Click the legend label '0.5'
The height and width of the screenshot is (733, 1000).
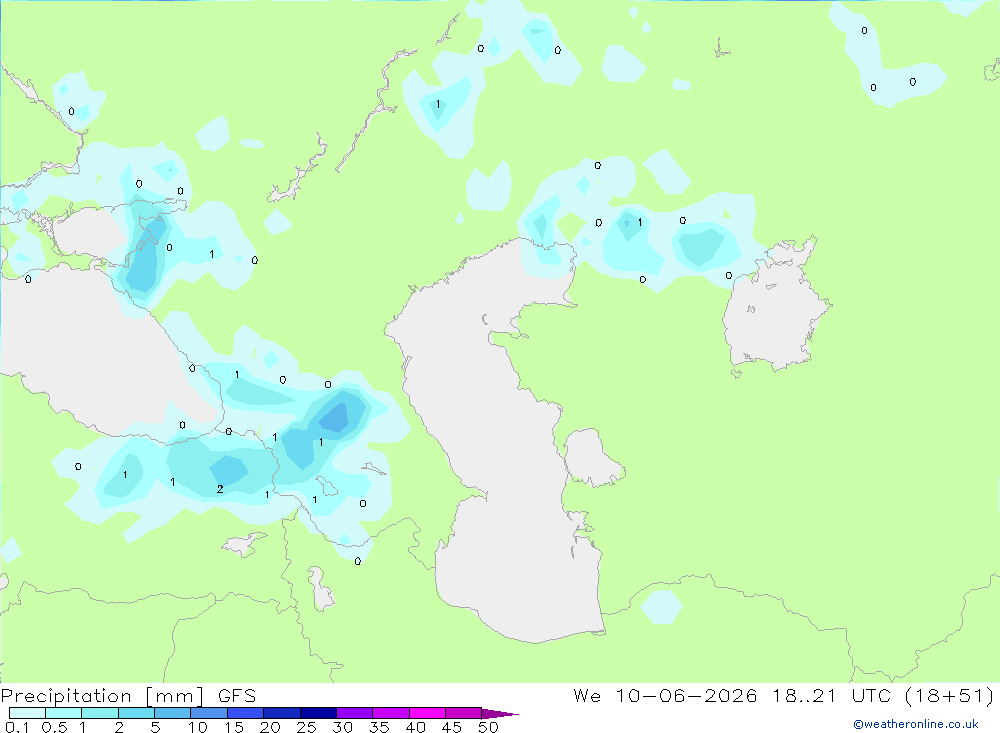[x=54, y=727]
